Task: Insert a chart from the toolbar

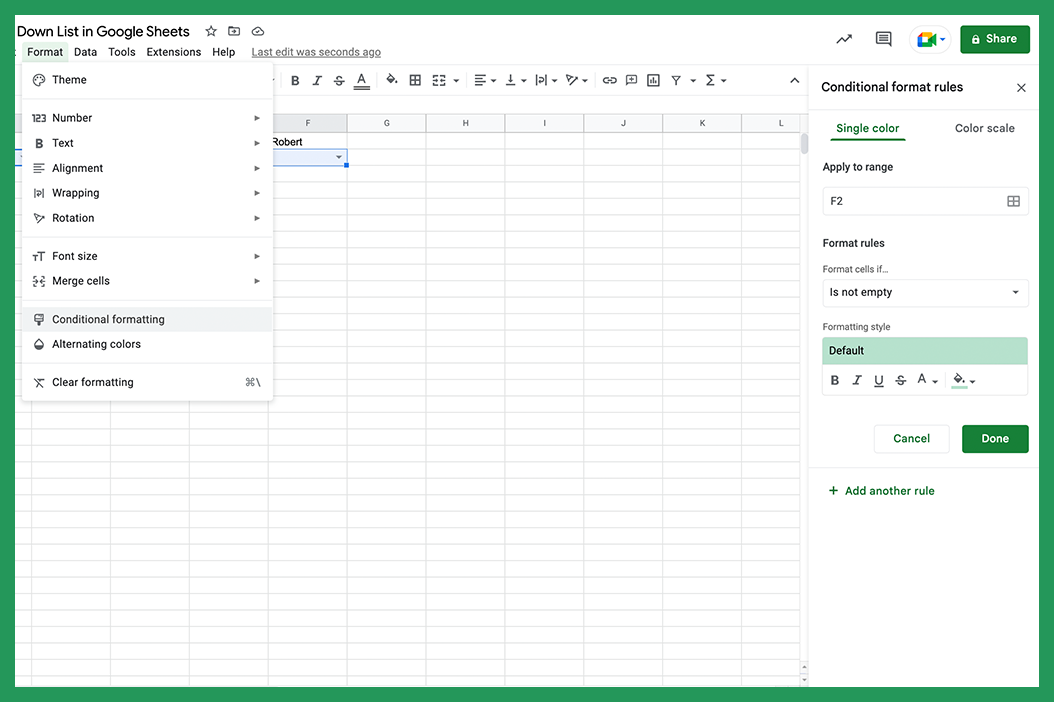Action: (653, 80)
